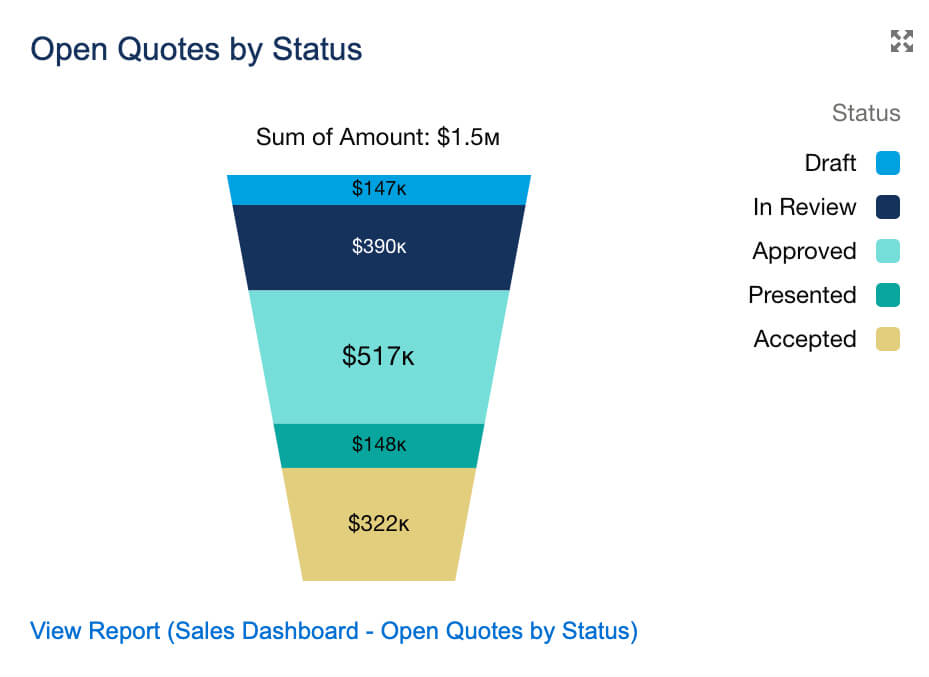Click the Open Quotes by Status title

coord(196,49)
